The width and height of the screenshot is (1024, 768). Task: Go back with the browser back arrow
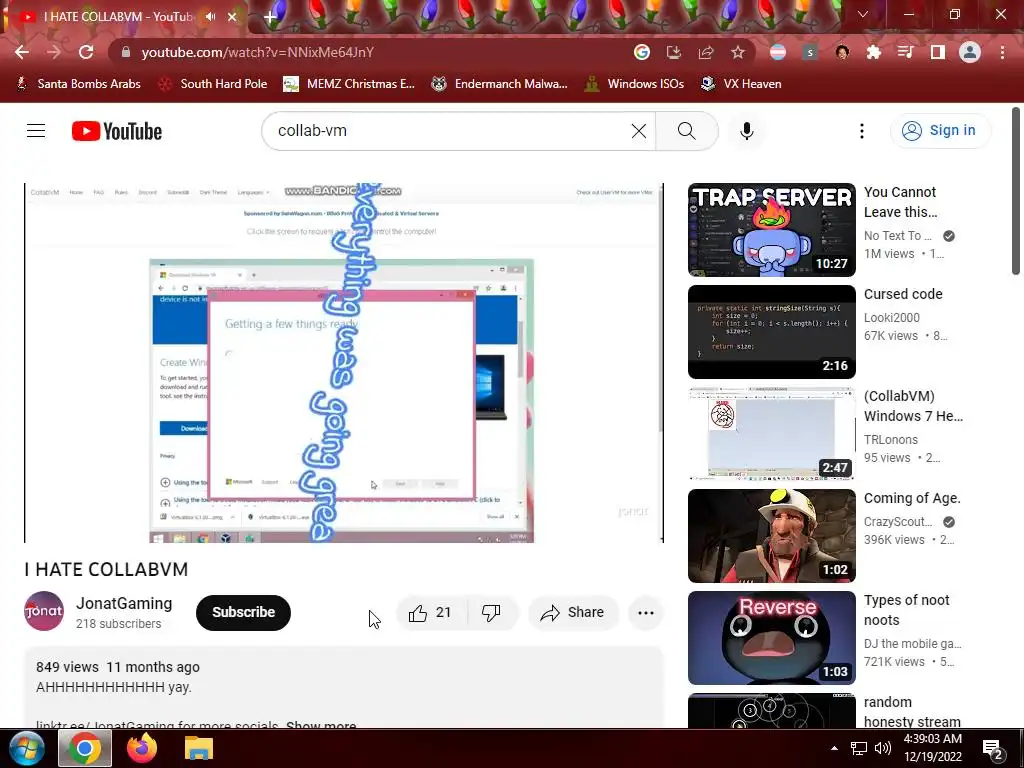coord(22,52)
